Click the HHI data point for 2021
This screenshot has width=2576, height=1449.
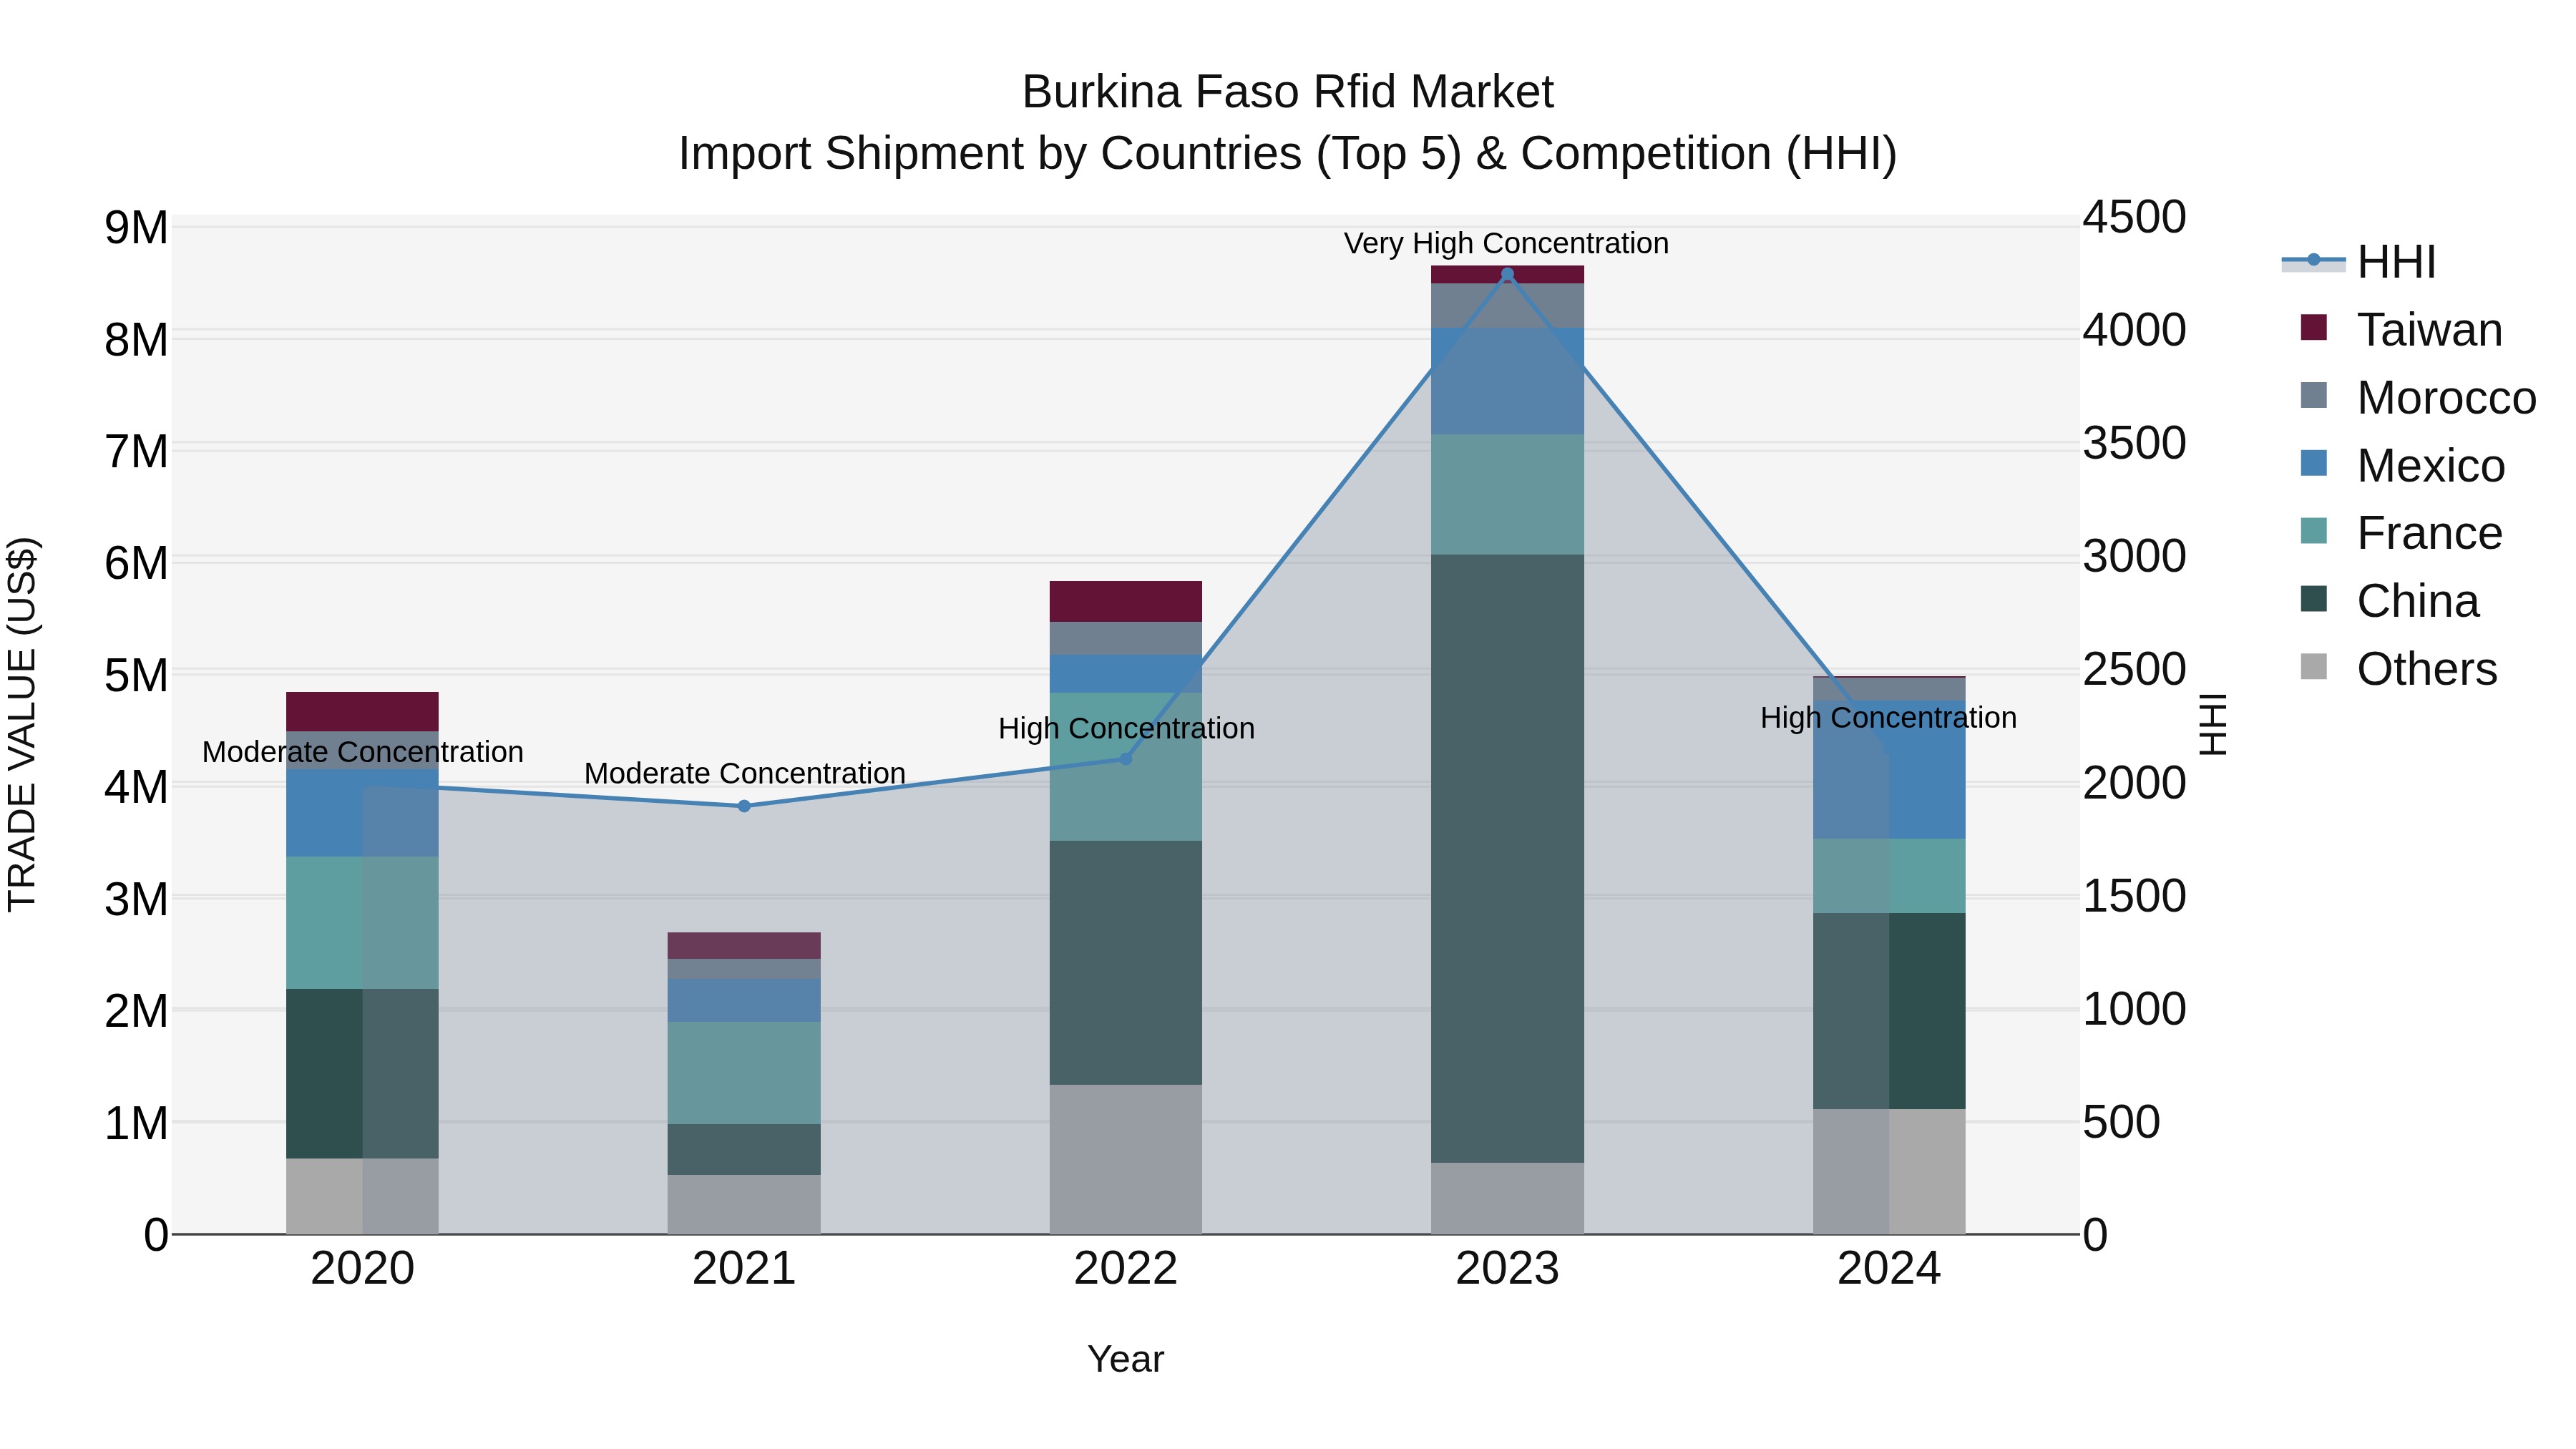coord(744,806)
